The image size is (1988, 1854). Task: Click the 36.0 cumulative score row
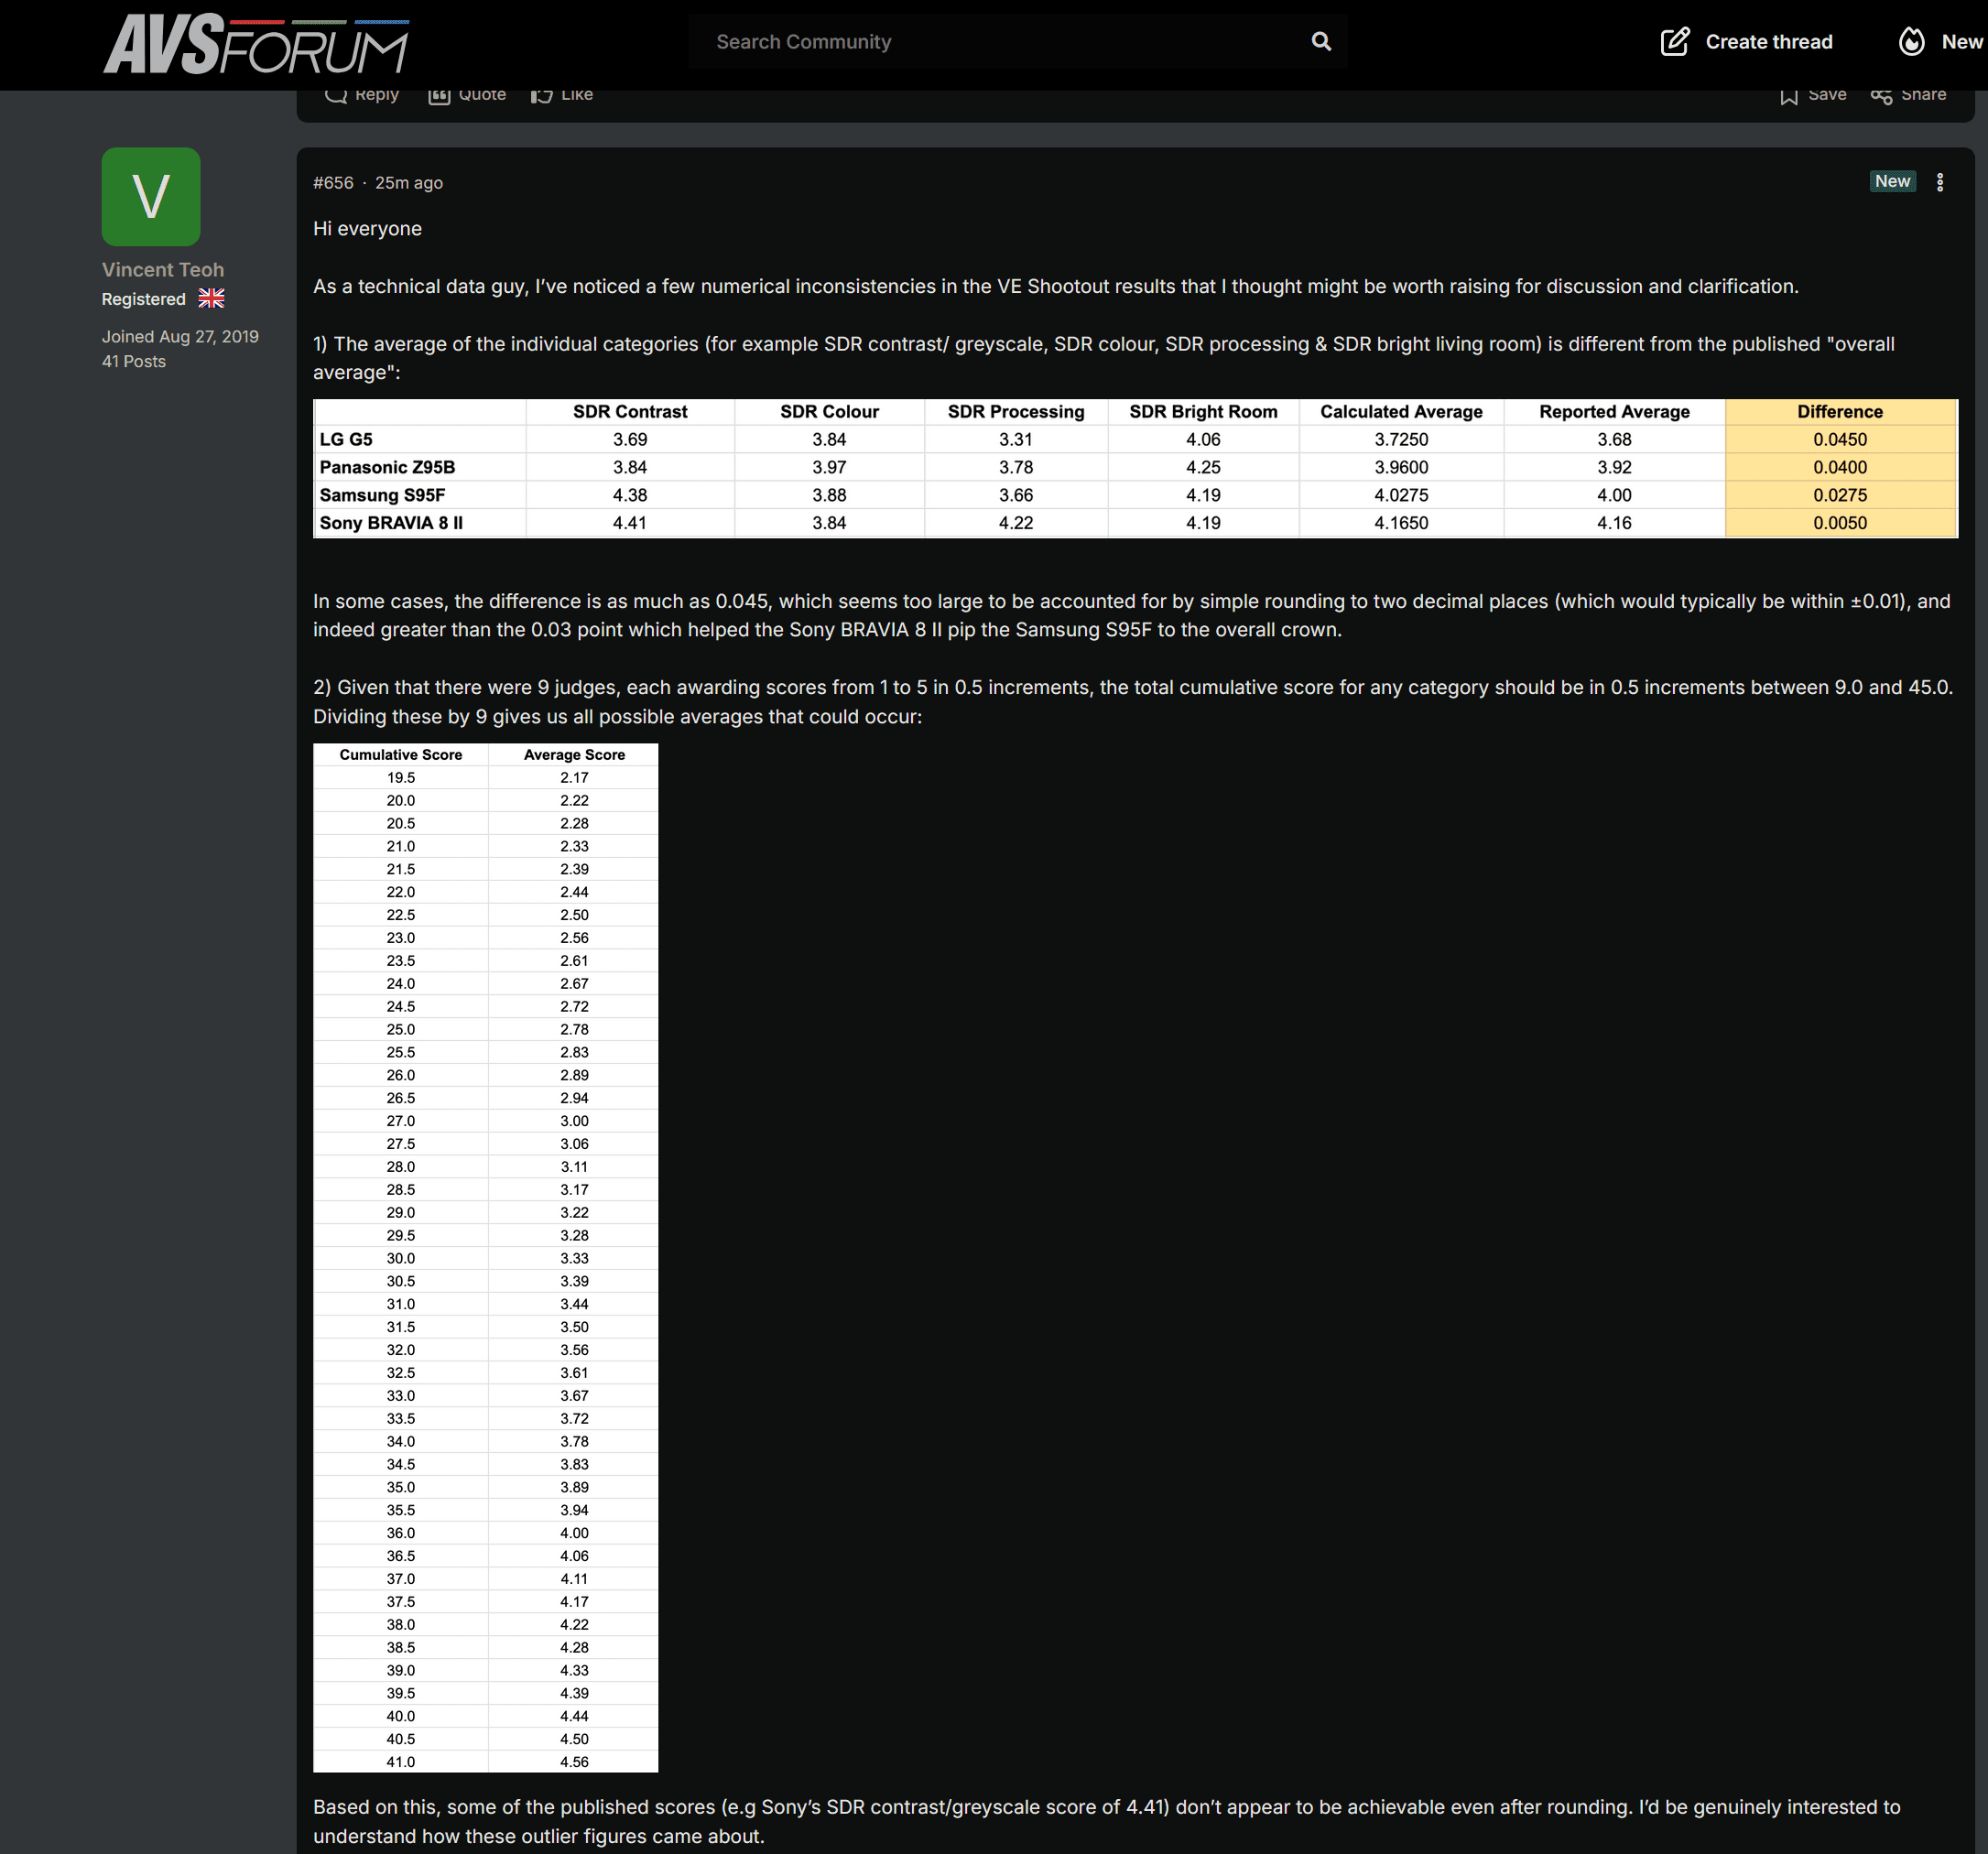[x=485, y=1533]
